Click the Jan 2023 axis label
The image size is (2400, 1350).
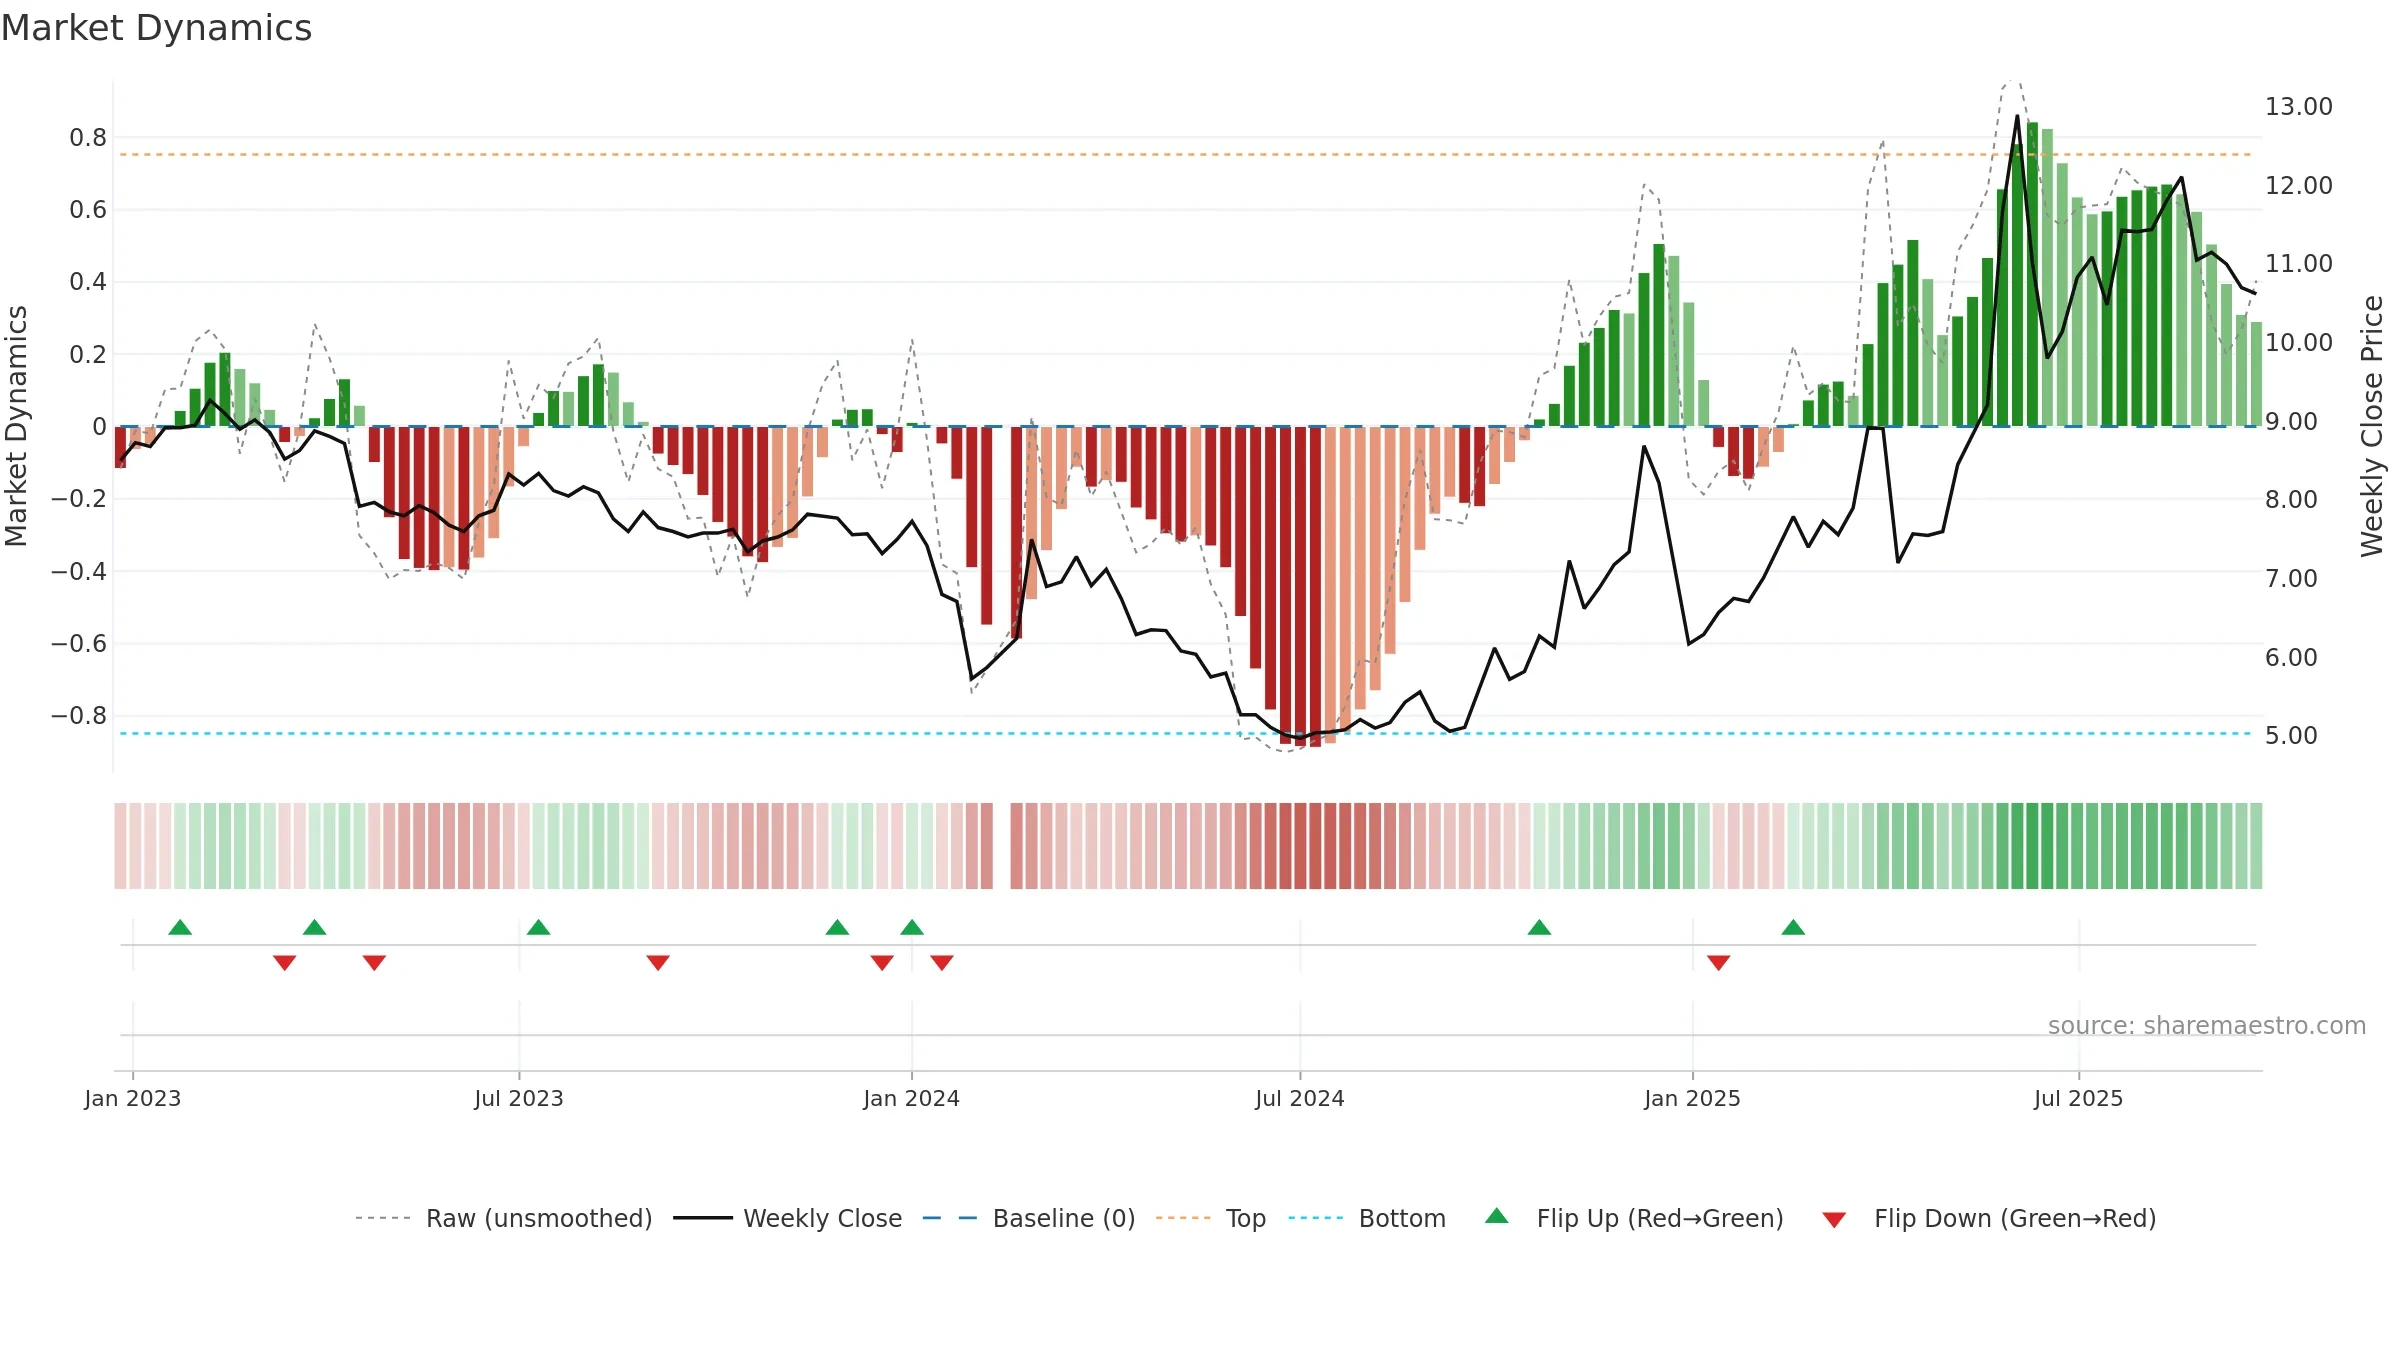click(133, 1098)
